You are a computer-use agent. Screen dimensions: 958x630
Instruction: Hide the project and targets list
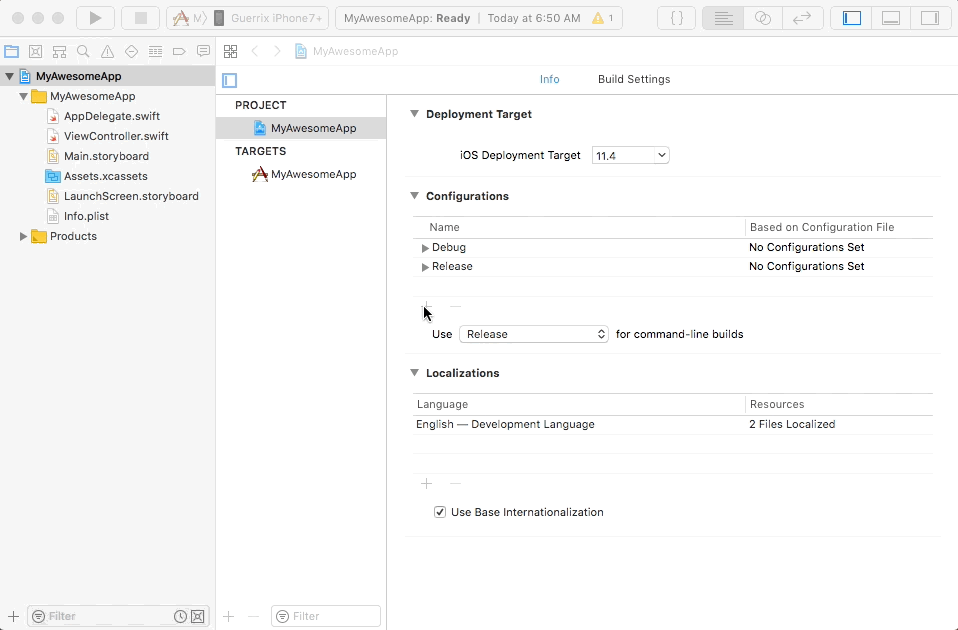tap(230, 80)
